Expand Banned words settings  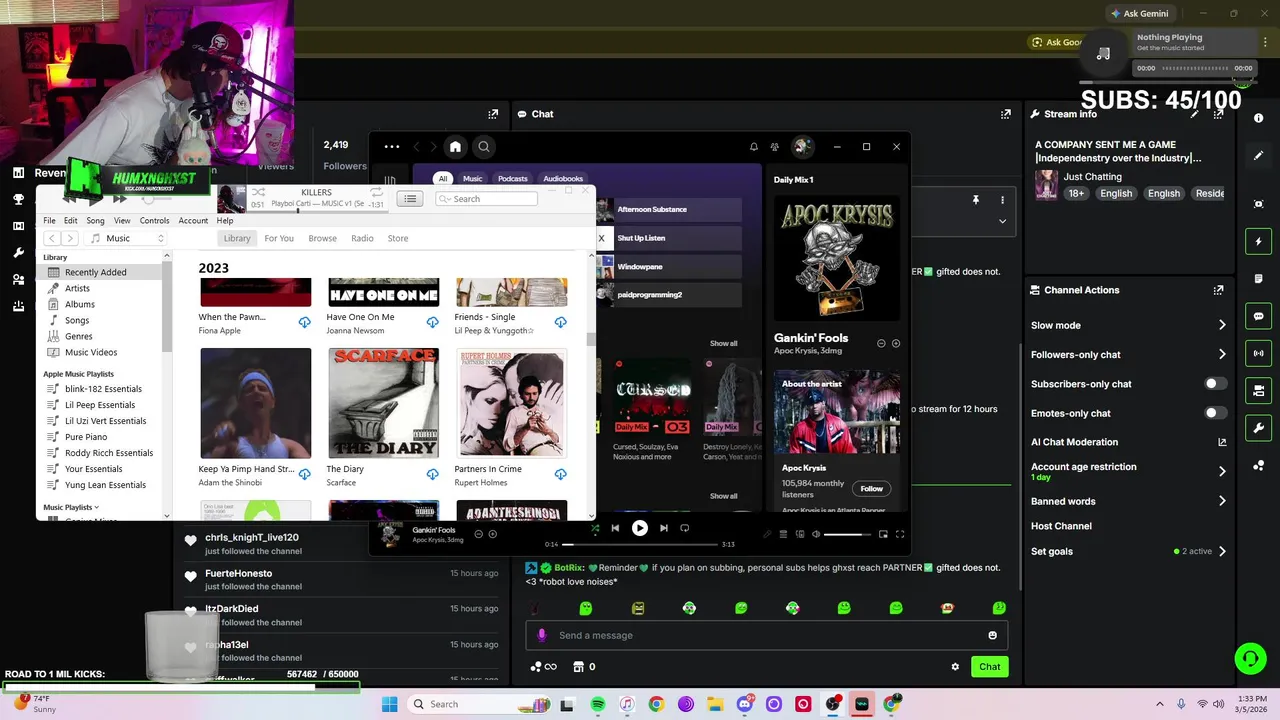pos(1222,501)
